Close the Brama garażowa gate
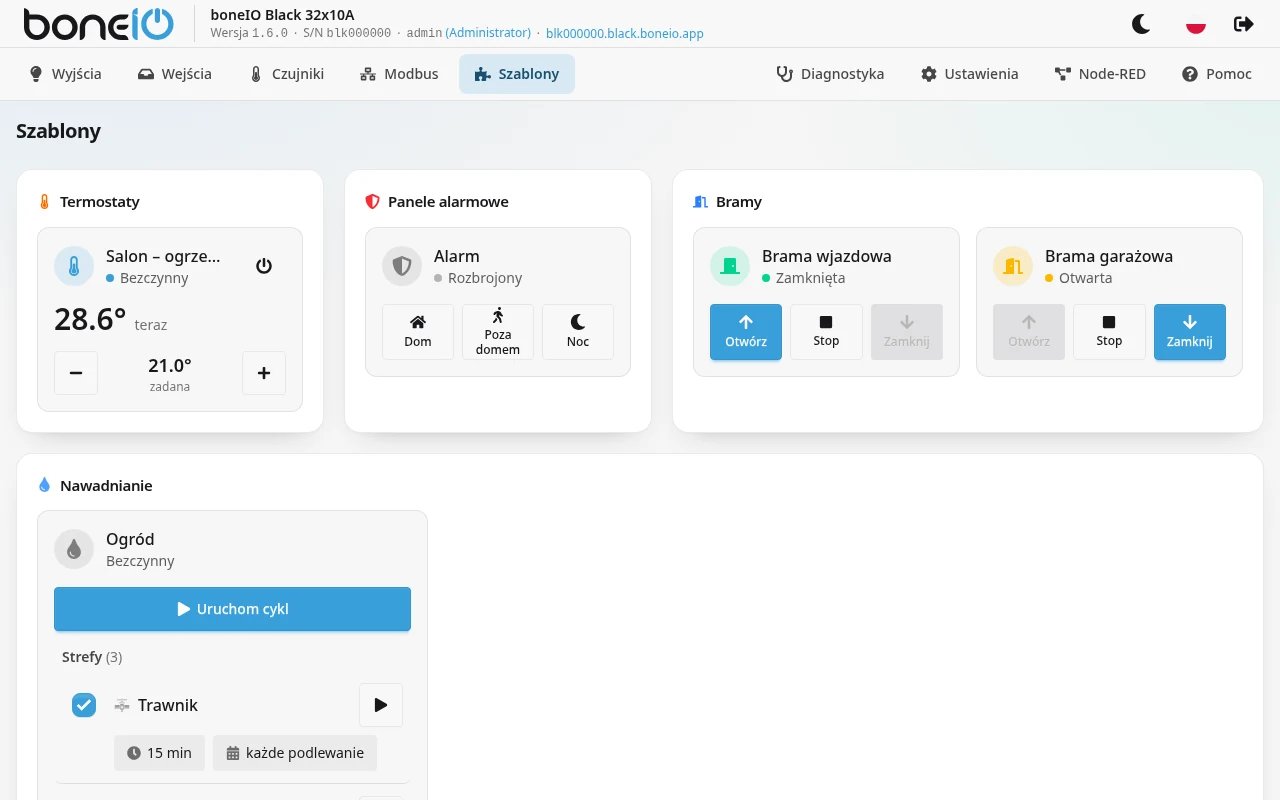1280x800 pixels. (x=1190, y=332)
